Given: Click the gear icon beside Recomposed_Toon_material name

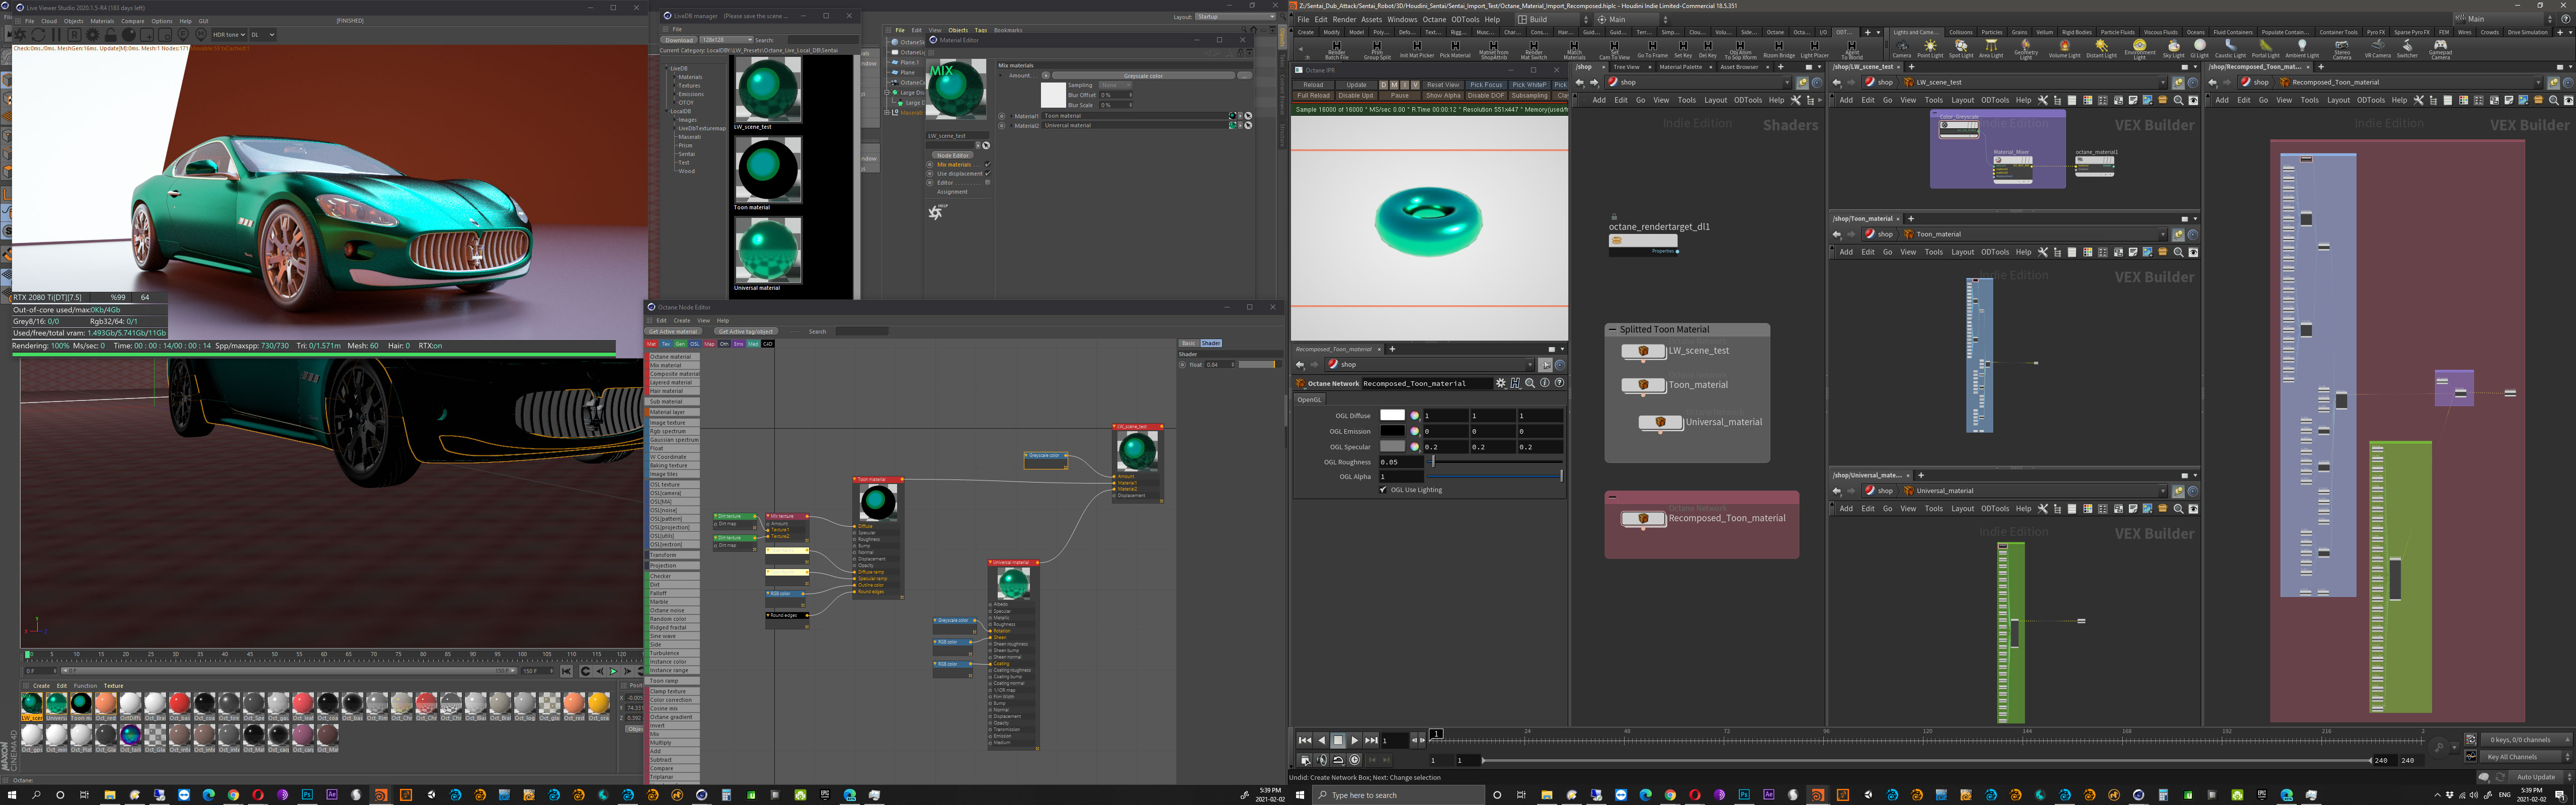Looking at the screenshot, I should point(1500,383).
